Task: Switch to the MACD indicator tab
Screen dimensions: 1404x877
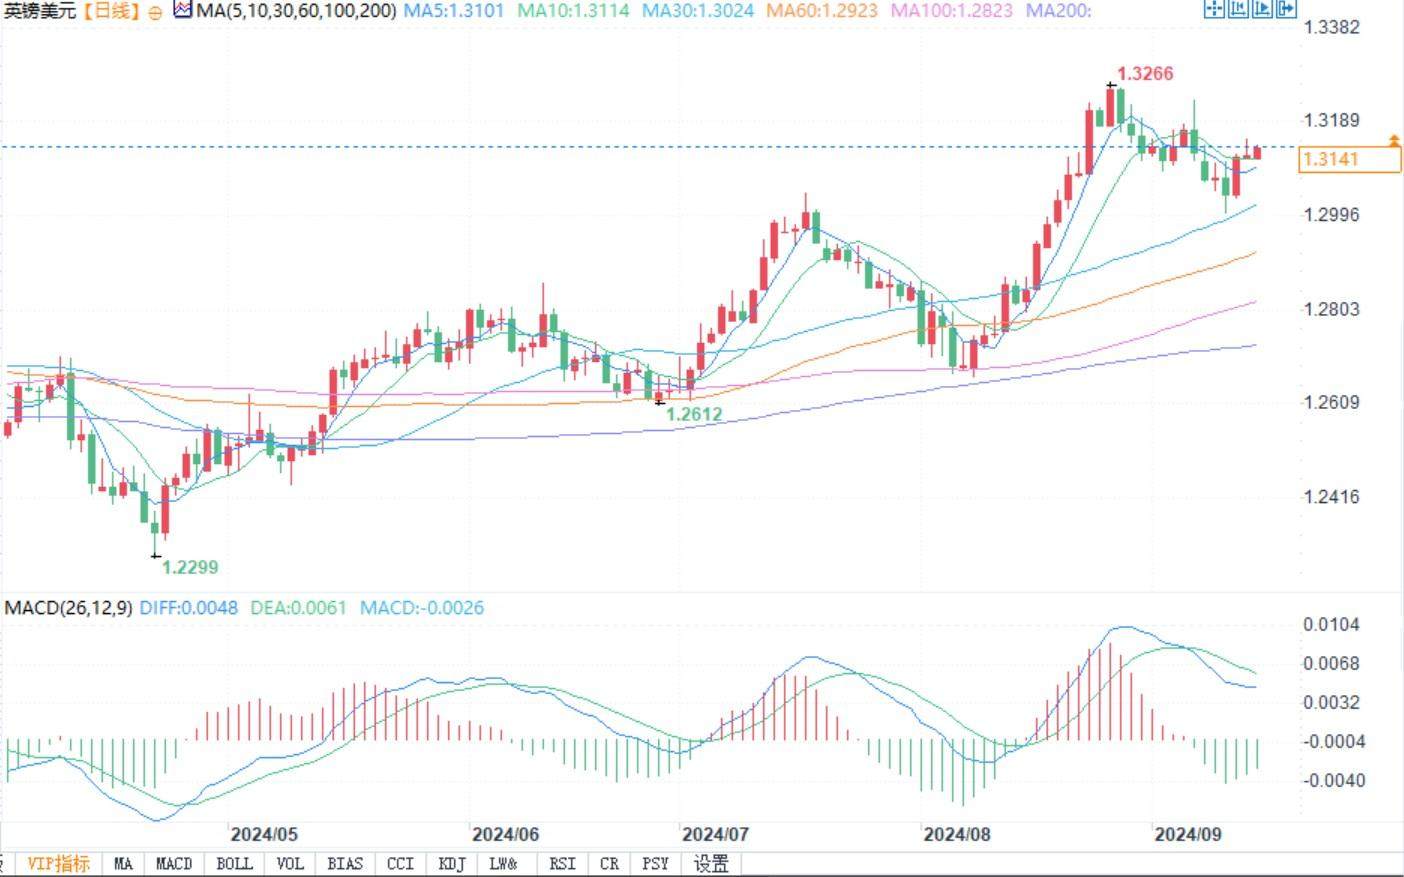Action: [x=174, y=864]
